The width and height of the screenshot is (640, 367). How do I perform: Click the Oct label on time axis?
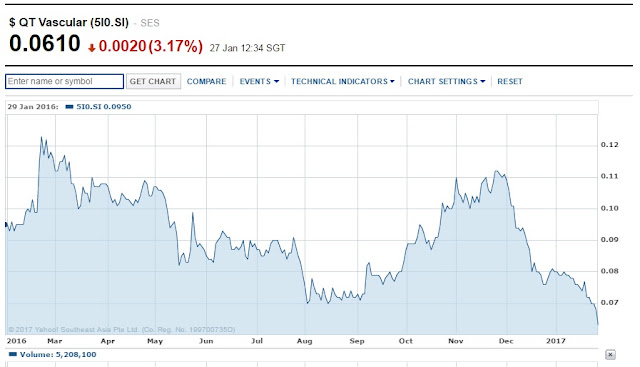point(406,341)
